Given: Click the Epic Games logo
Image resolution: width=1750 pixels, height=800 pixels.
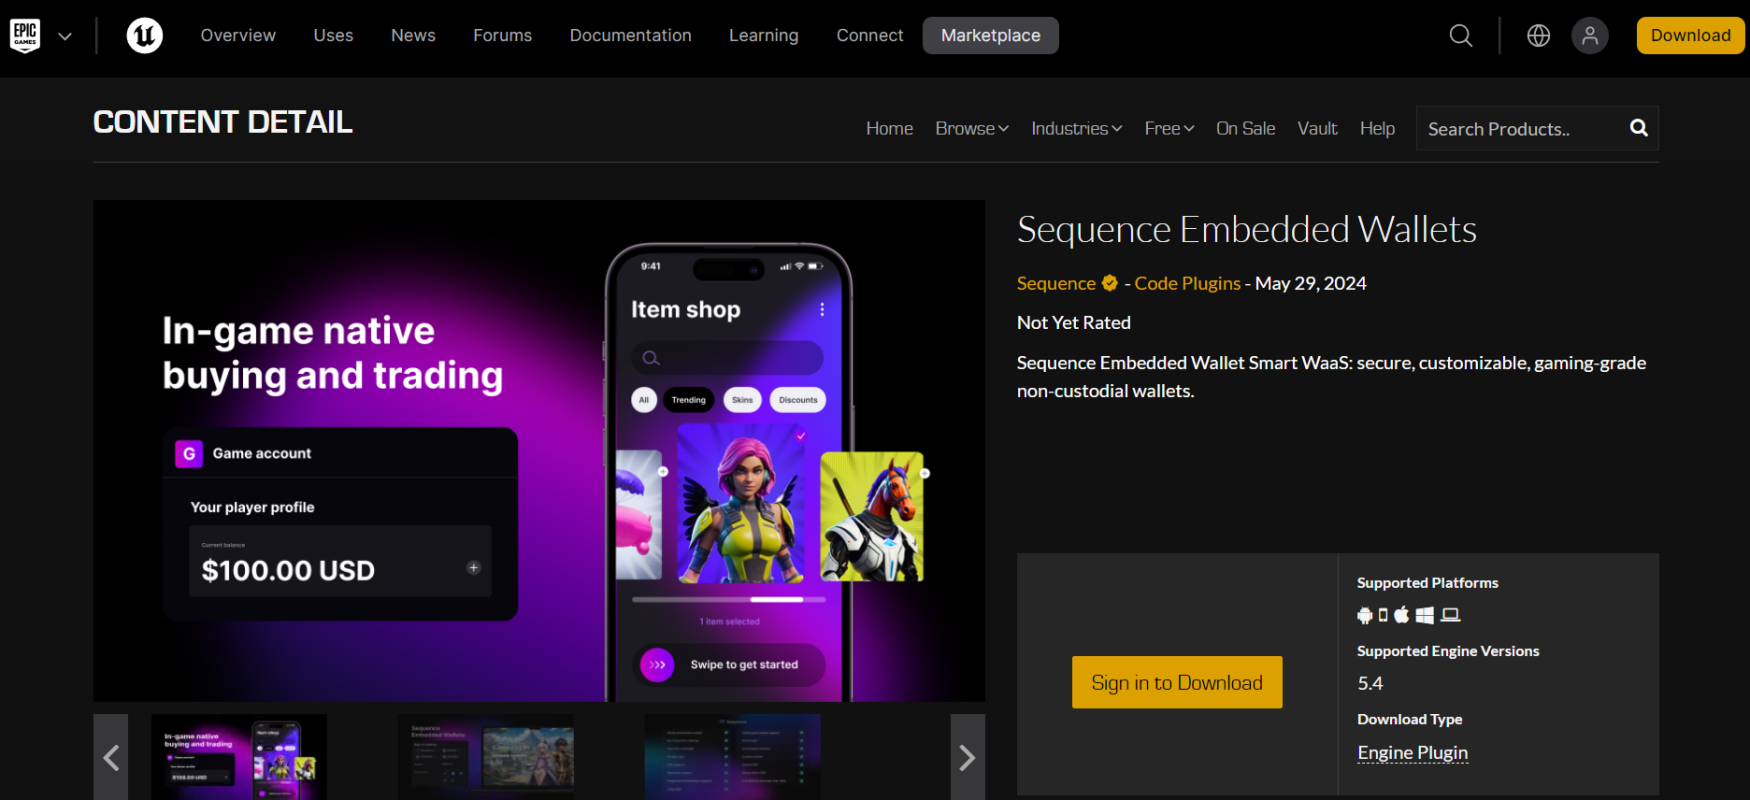Looking at the screenshot, I should coord(25,36).
